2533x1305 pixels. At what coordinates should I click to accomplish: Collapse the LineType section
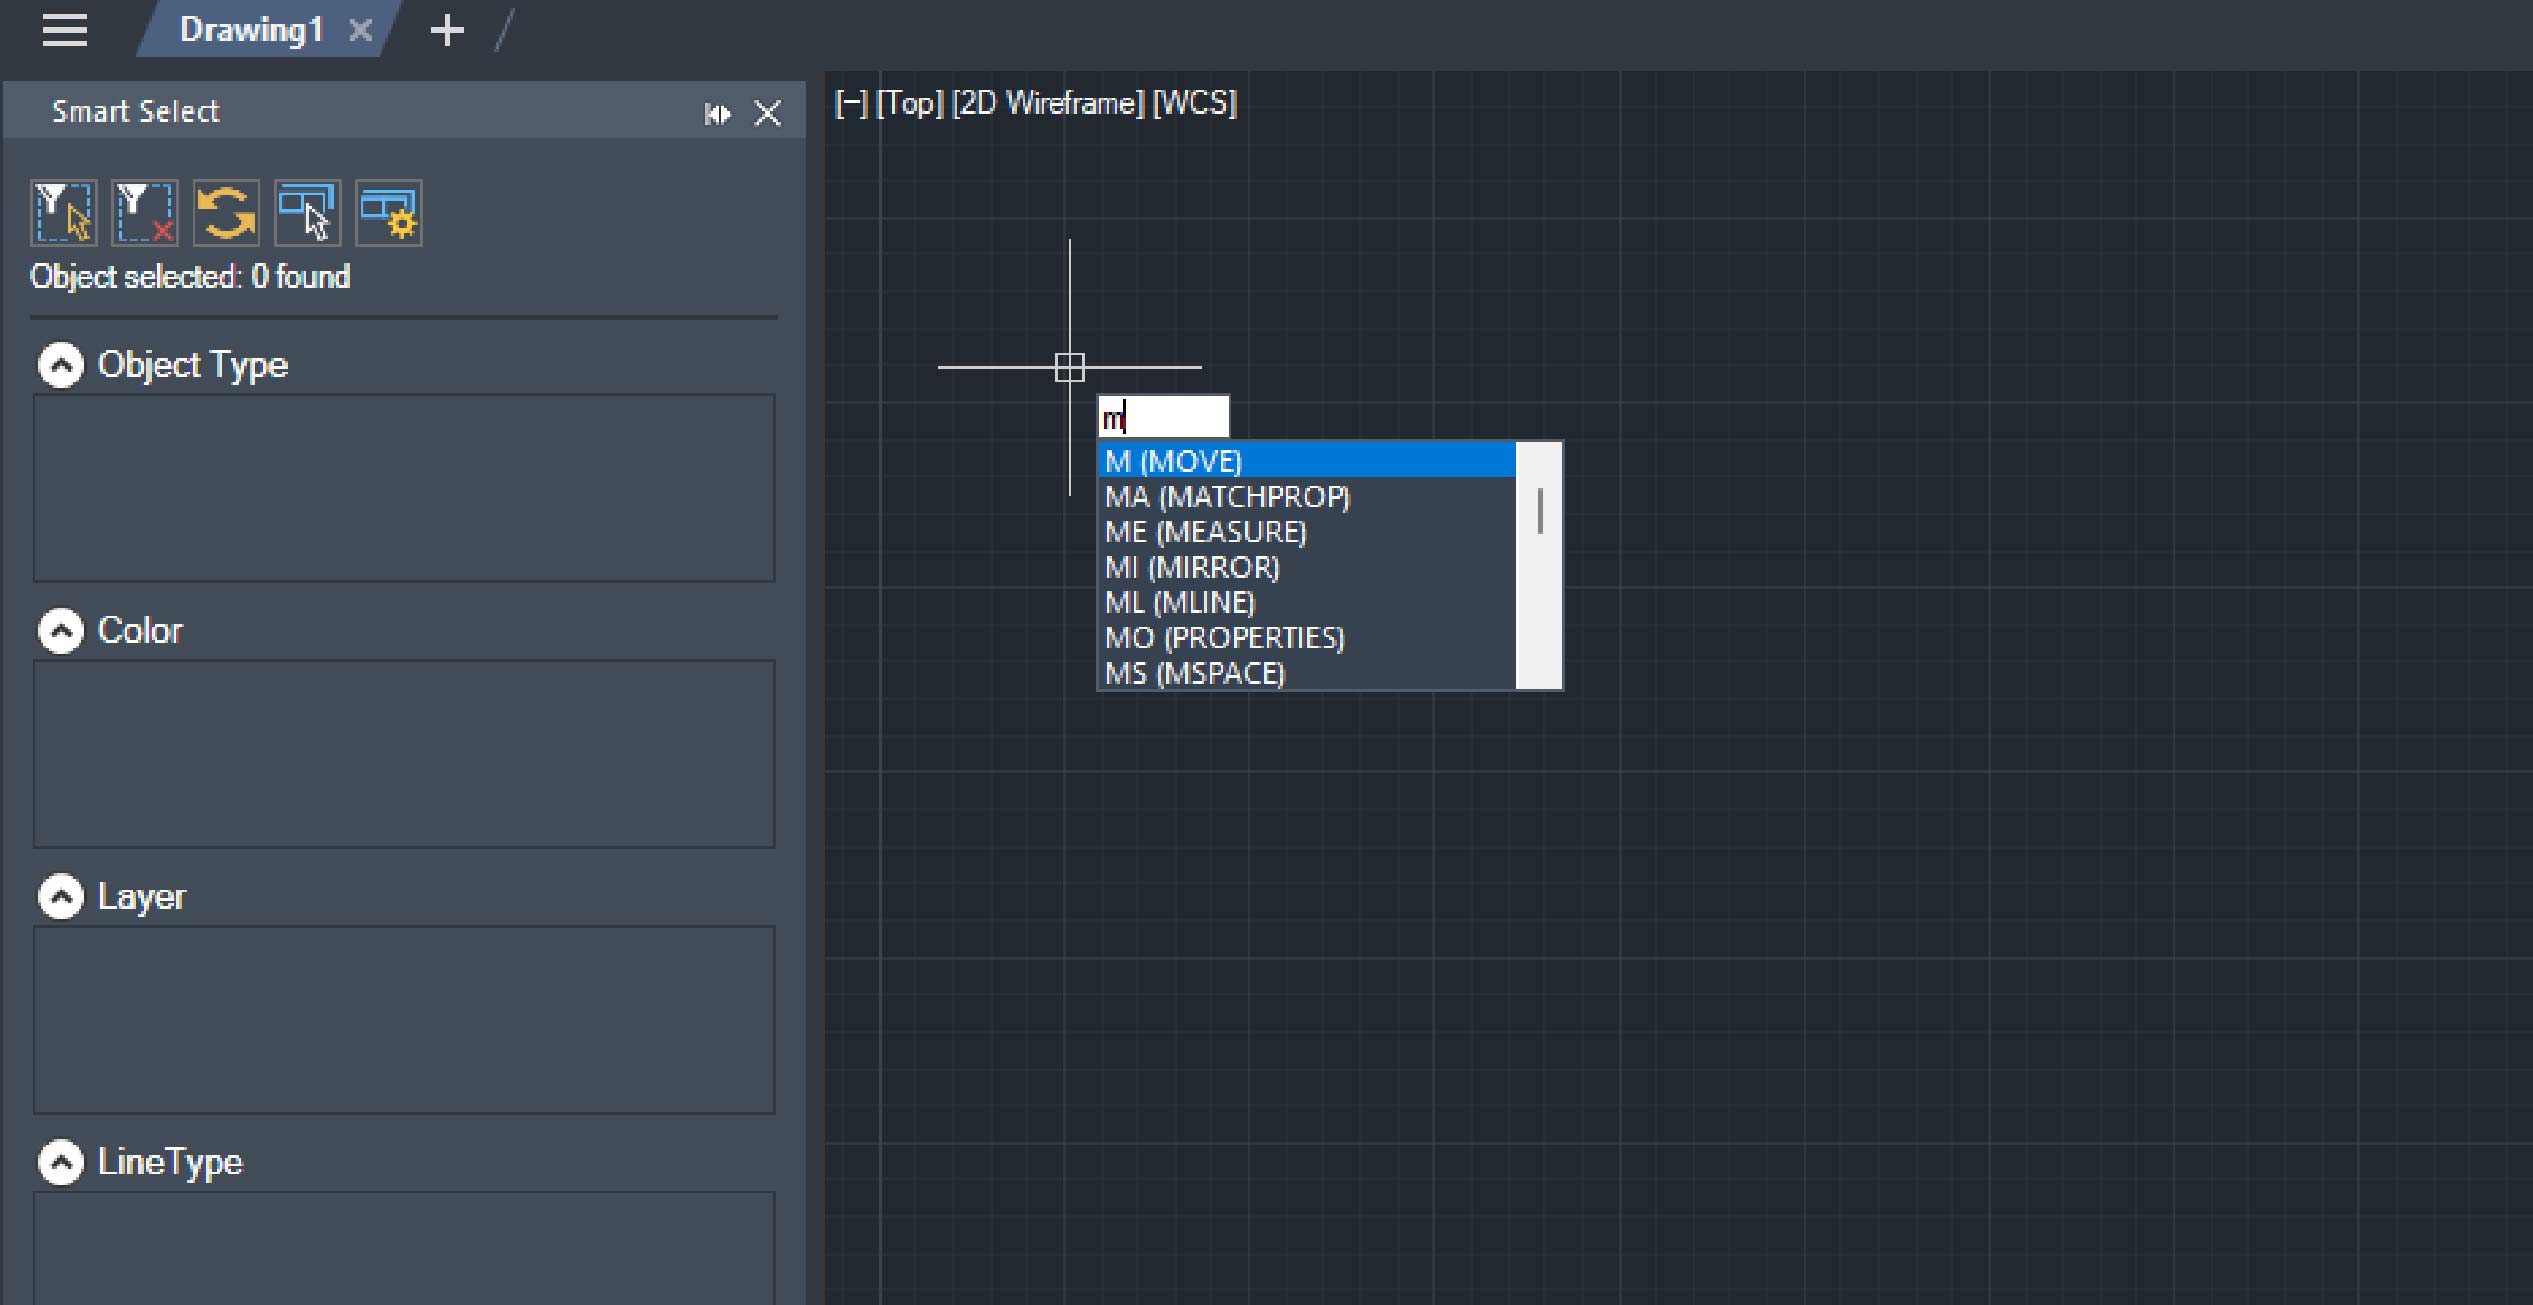click(61, 1163)
